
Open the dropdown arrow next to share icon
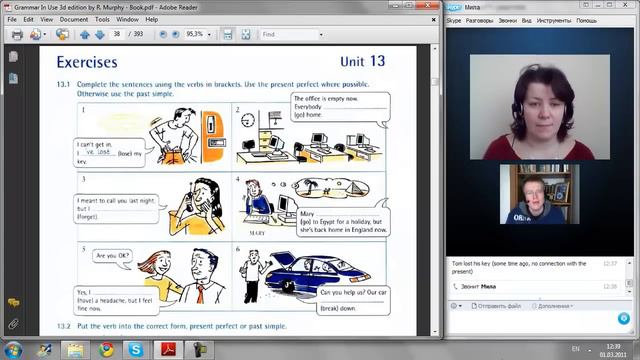coord(44,35)
